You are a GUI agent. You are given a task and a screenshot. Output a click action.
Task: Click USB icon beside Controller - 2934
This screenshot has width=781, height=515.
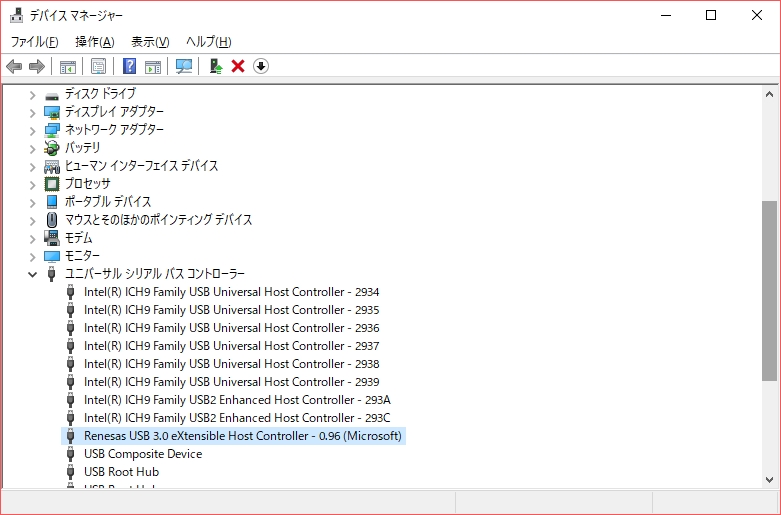[x=70, y=292]
